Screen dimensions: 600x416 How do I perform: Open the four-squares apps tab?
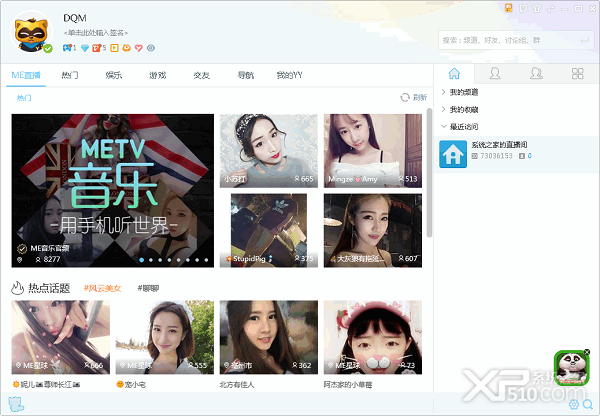[x=577, y=73]
